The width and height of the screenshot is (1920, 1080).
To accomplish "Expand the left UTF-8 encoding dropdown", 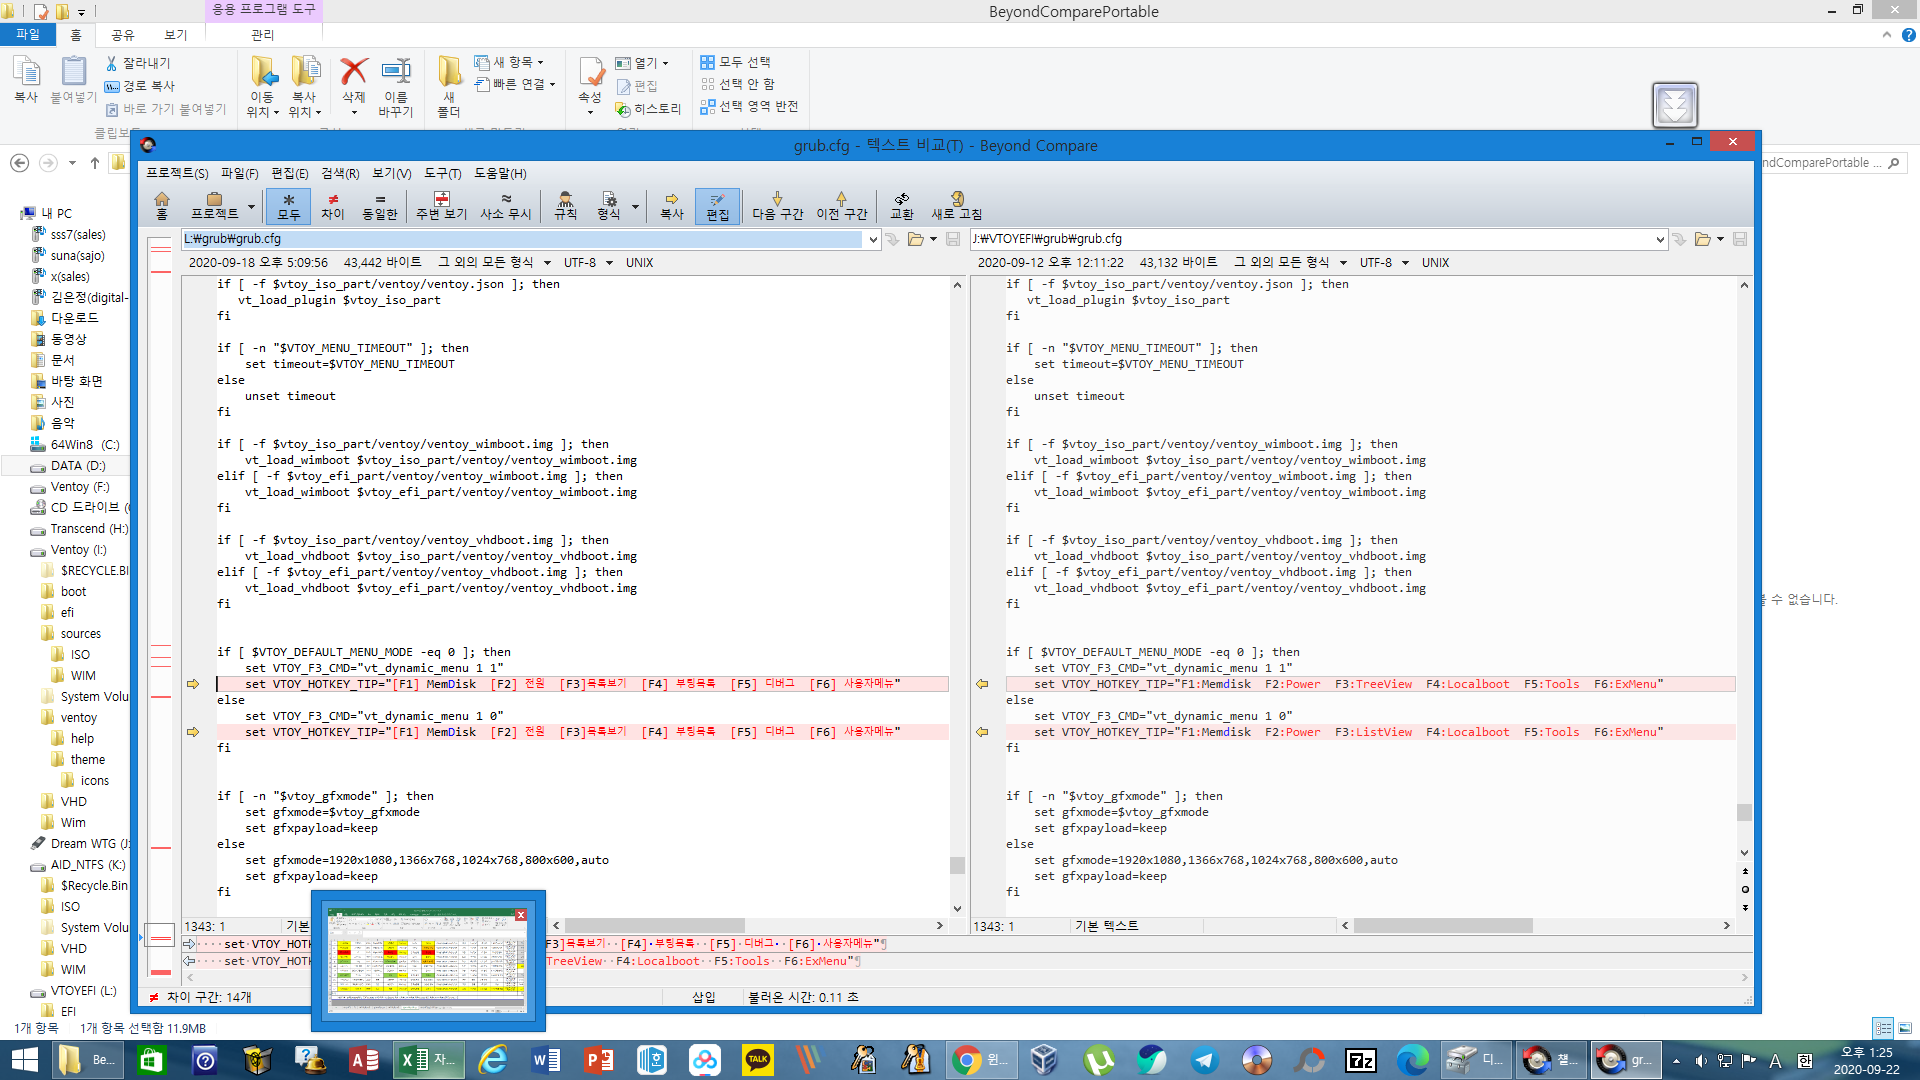I will (x=609, y=263).
